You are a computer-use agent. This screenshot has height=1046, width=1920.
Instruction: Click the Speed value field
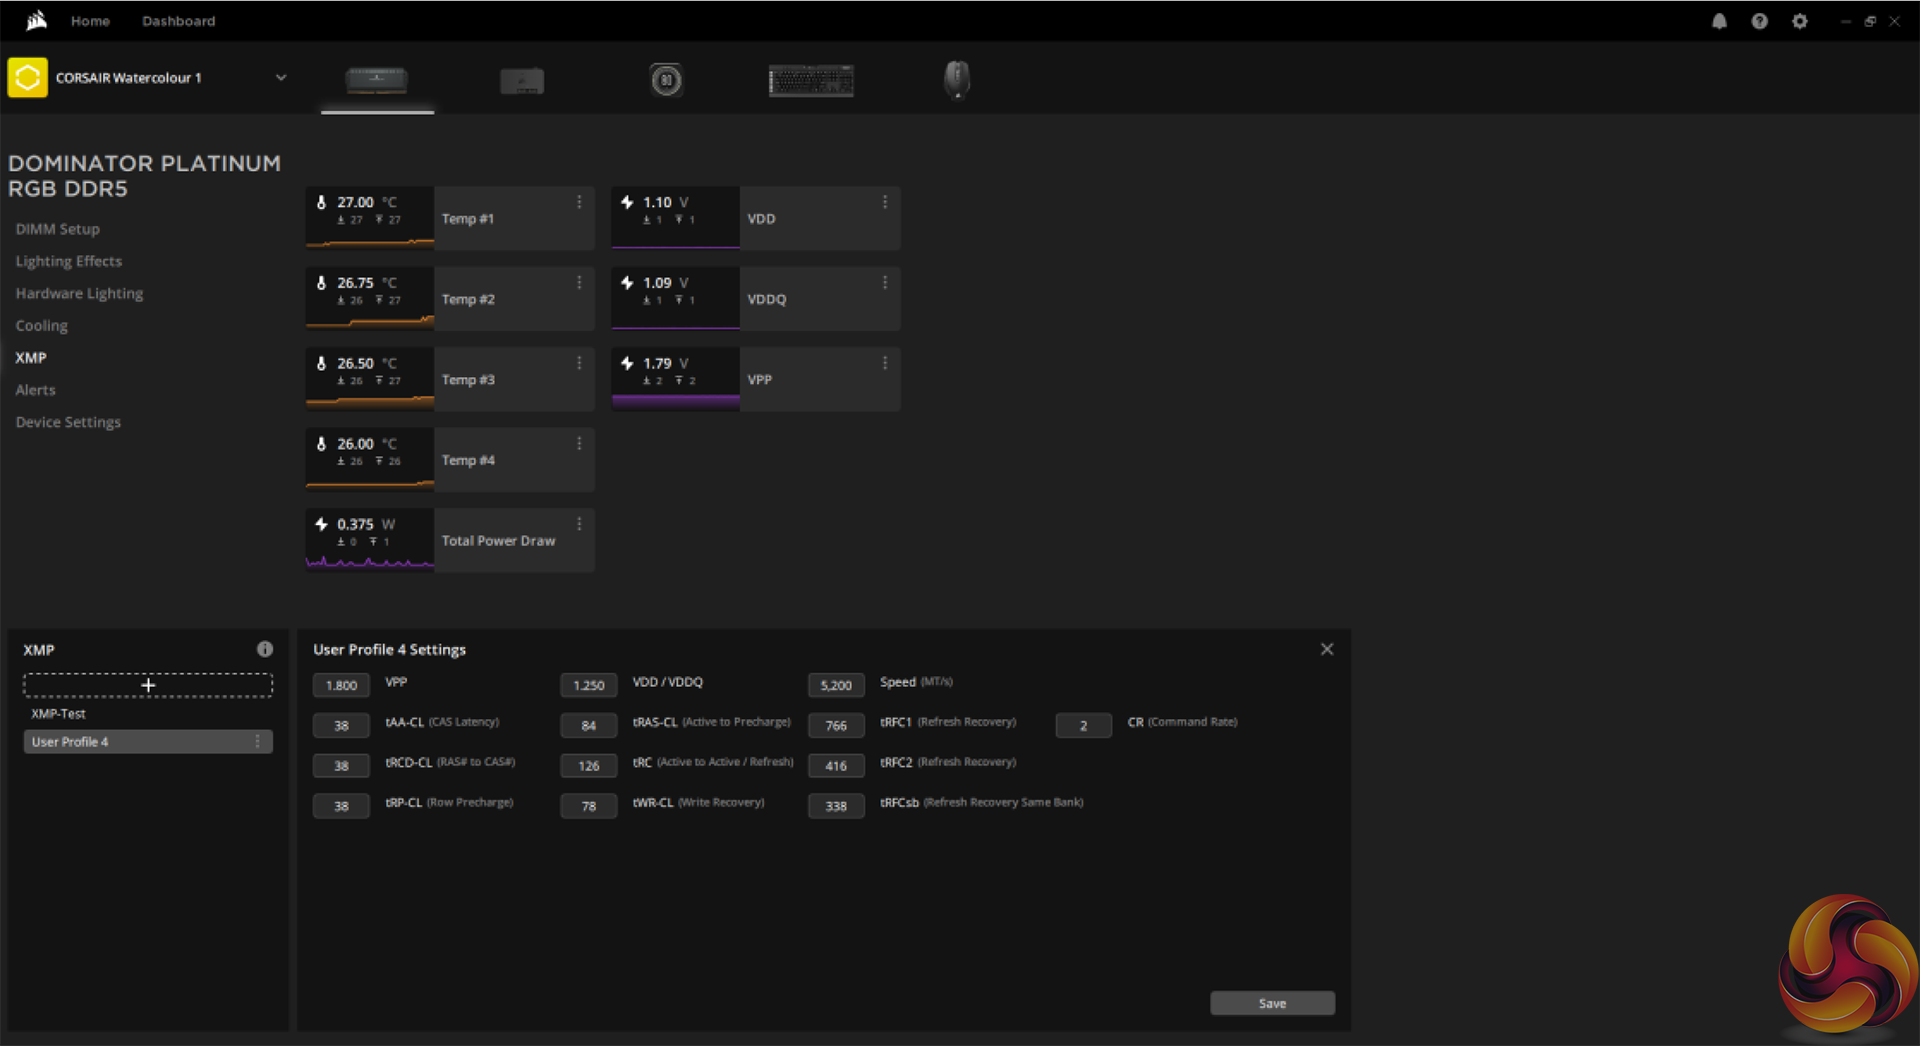point(836,685)
